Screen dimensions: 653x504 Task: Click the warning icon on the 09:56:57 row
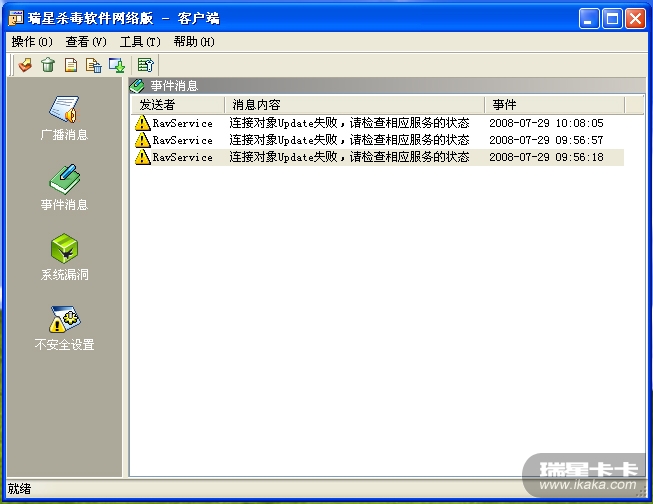coord(142,140)
